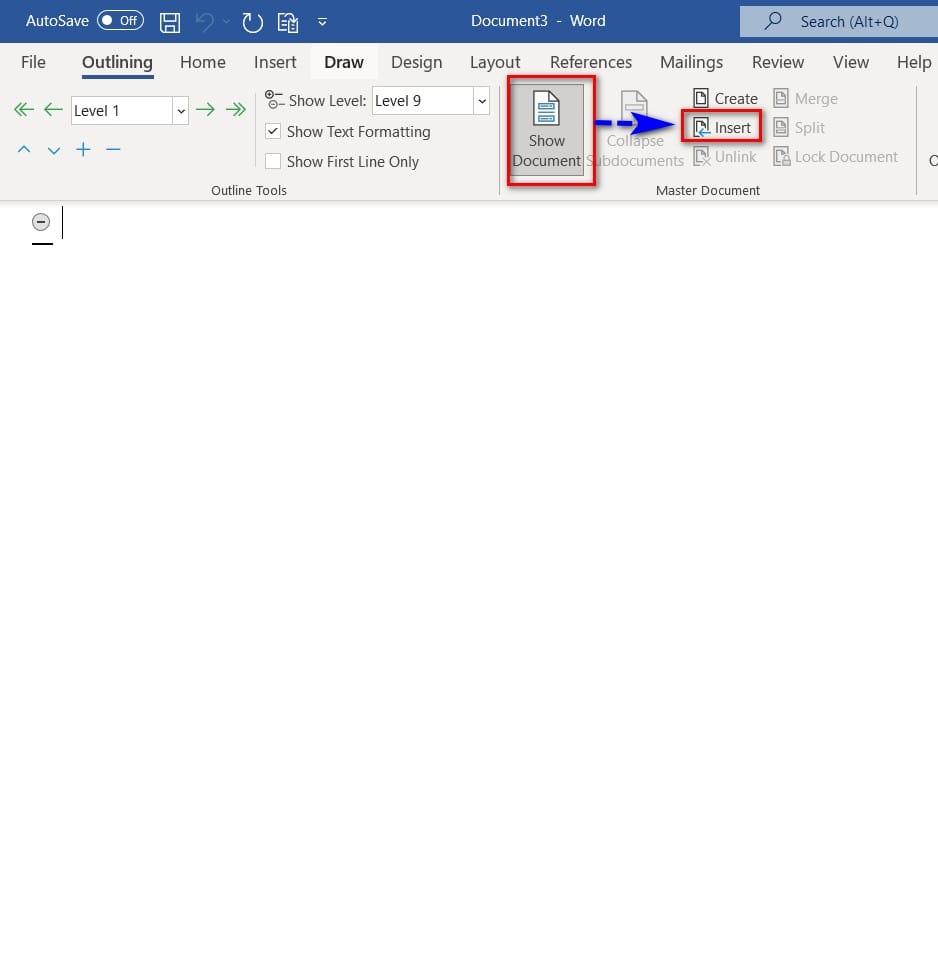
Task: Collapse the outline bullet in document
Action: point(41,222)
